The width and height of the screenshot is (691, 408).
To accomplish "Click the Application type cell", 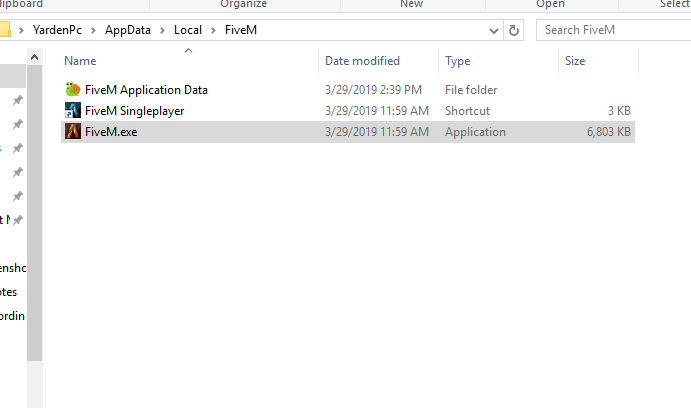I will coord(475,132).
